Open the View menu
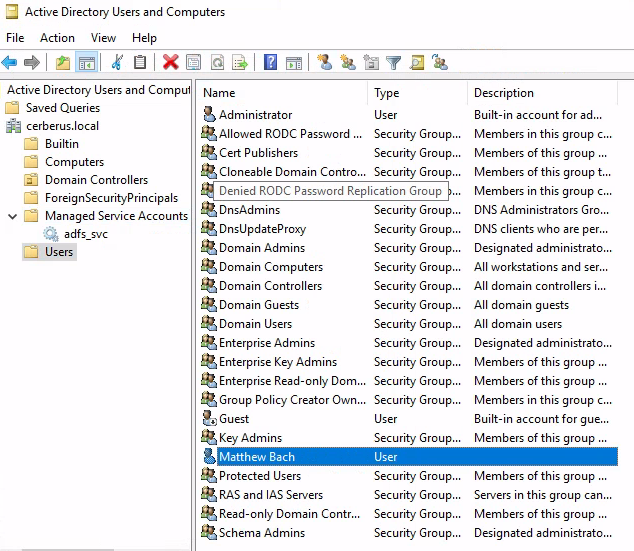Screen dimensions: 634x551 coord(104,38)
